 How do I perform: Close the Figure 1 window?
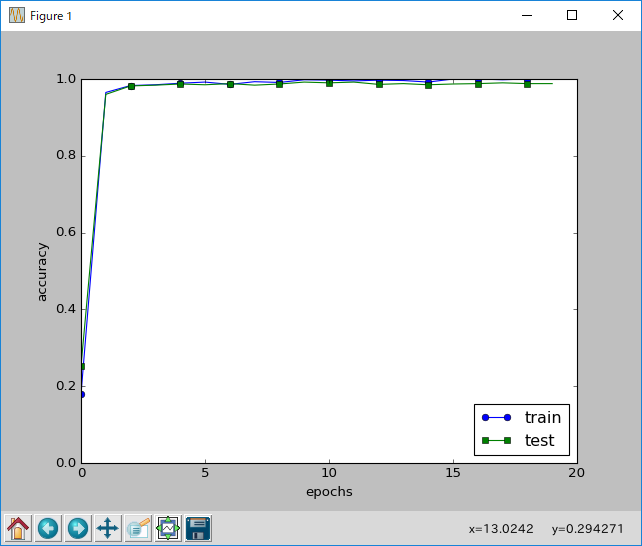(x=617, y=16)
